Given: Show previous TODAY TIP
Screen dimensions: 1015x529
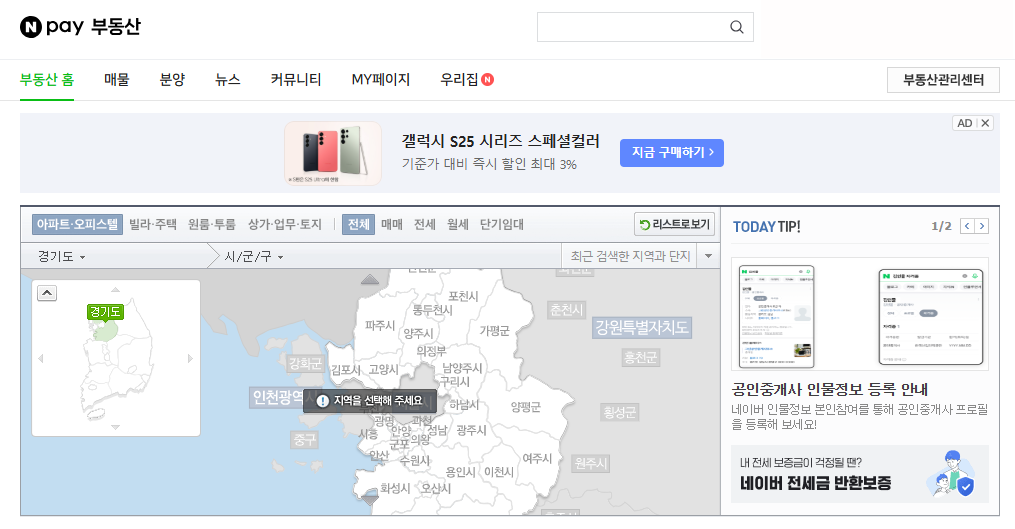Looking at the screenshot, I should pyautogui.click(x=967, y=226).
